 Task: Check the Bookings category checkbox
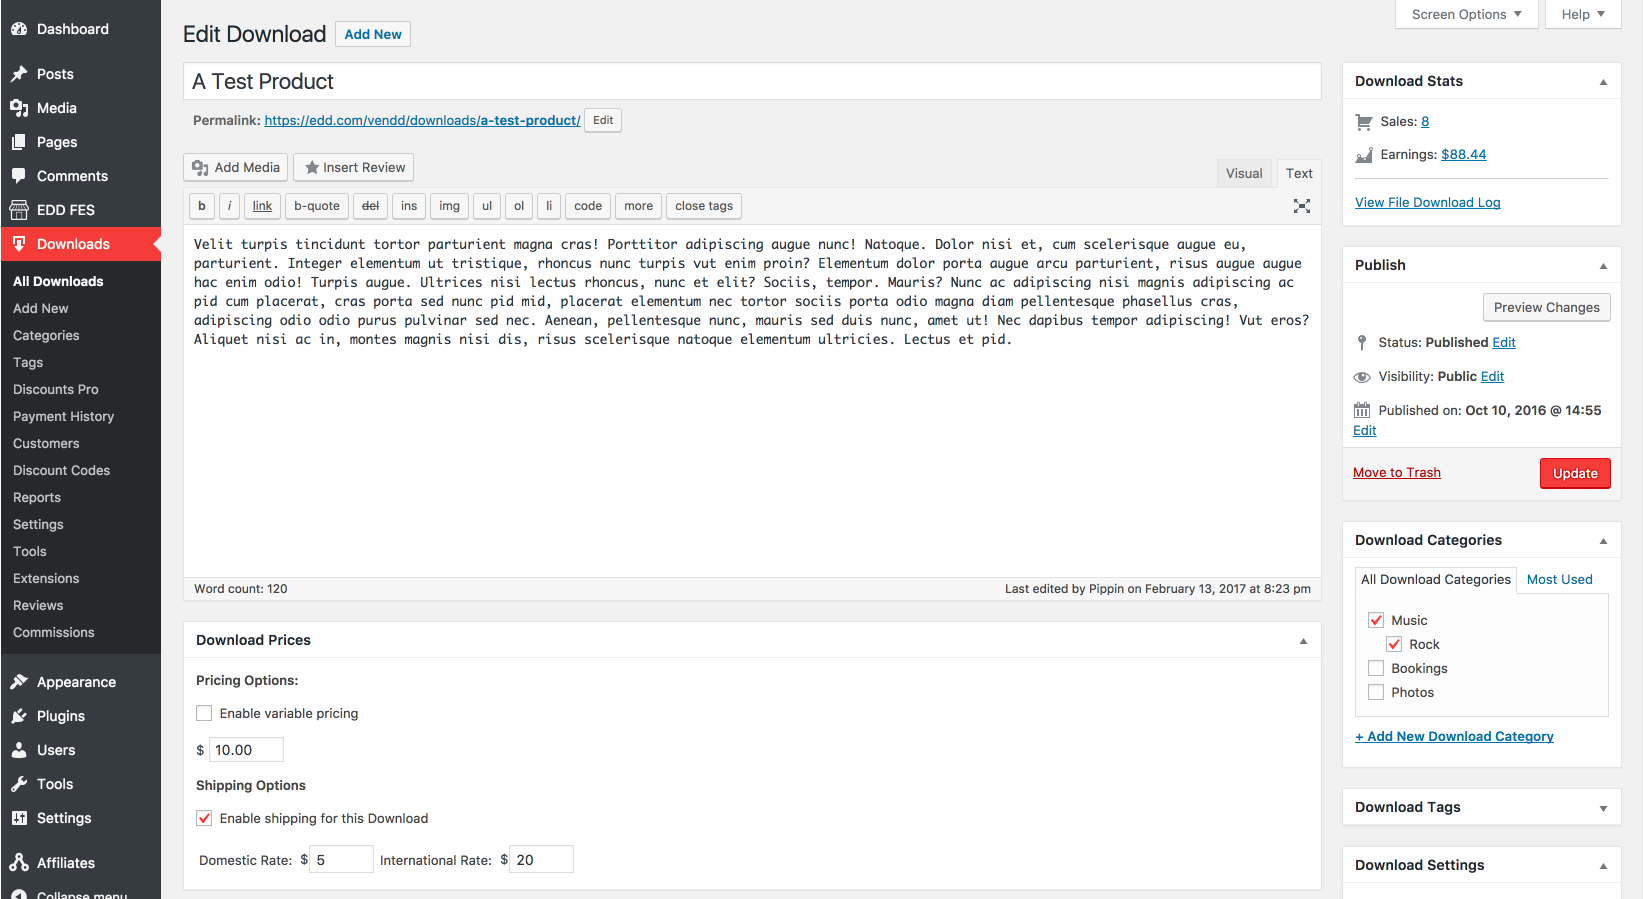(x=1376, y=668)
